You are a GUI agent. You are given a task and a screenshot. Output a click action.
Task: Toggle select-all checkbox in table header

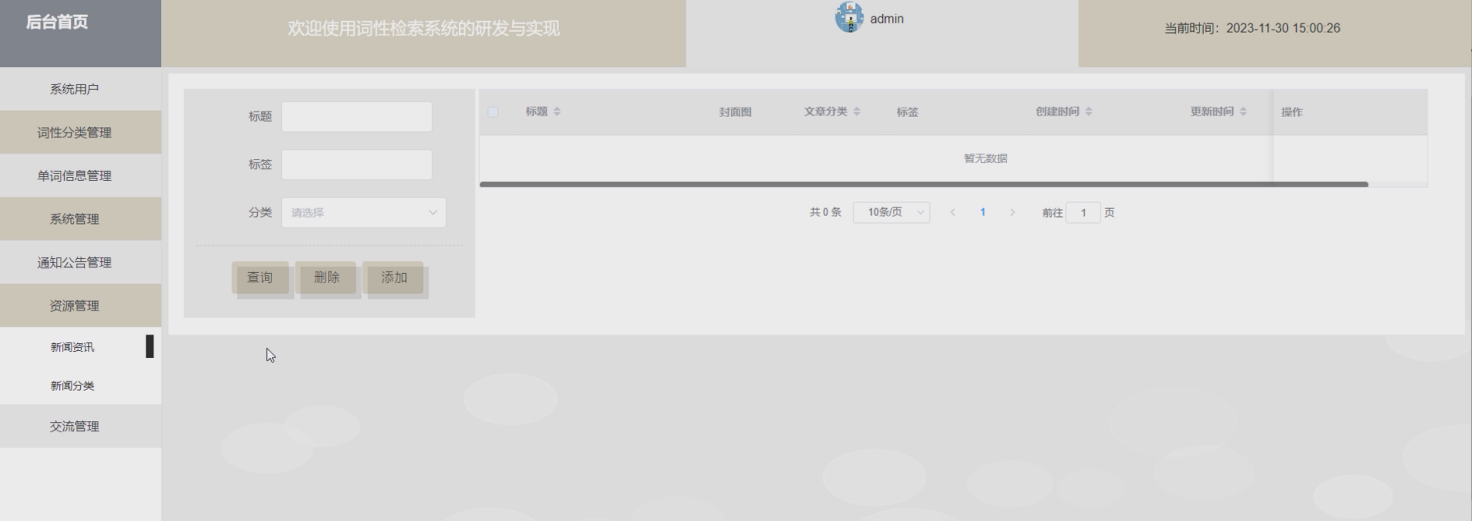(x=493, y=112)
